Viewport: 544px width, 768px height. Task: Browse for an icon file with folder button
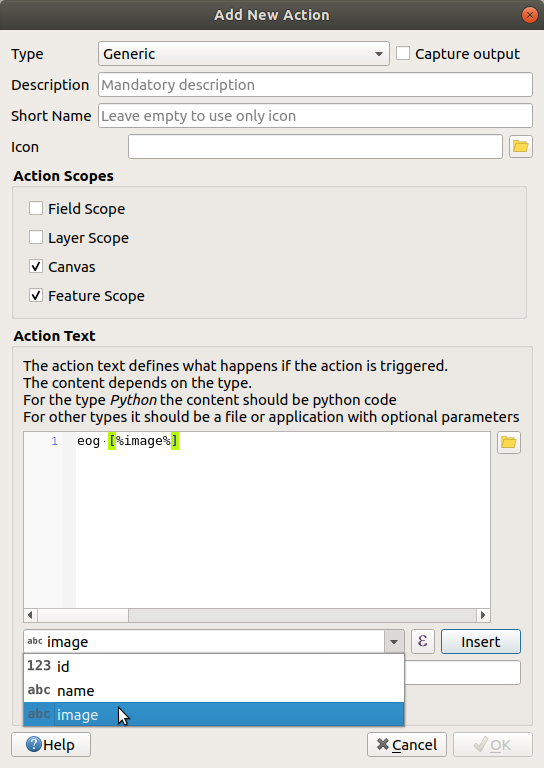pyautogui.click(x=520, y=146)
